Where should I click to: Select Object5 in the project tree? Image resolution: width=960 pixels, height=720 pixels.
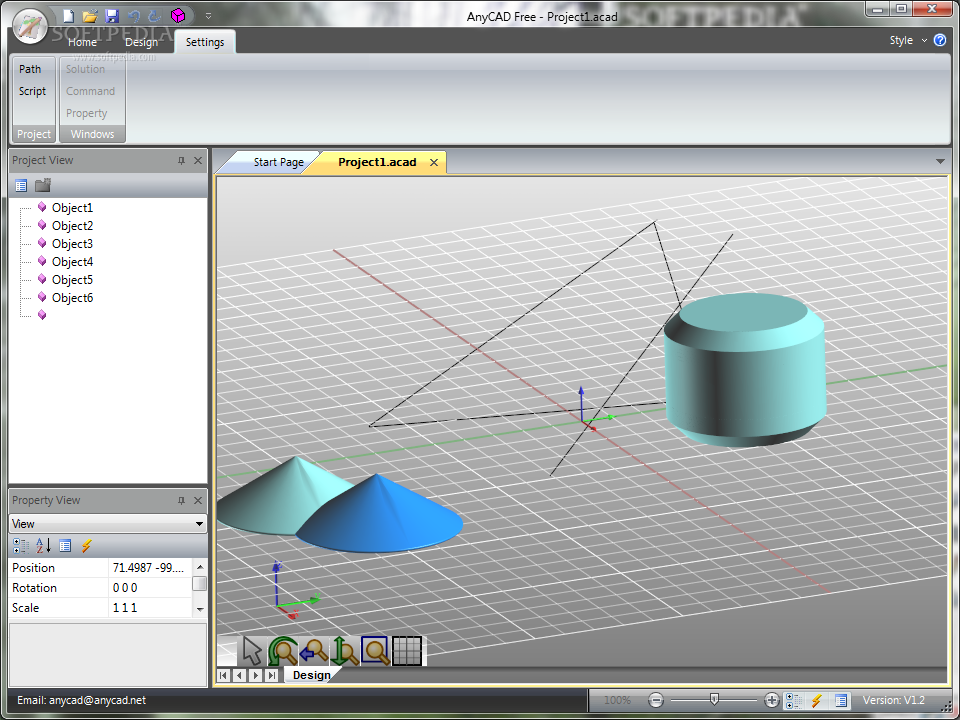(72, 280)
